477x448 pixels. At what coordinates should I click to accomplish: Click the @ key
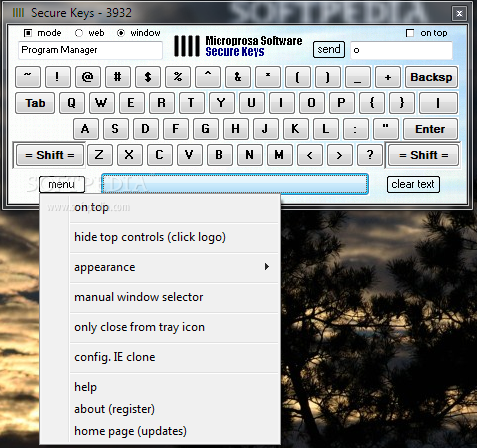88,77
